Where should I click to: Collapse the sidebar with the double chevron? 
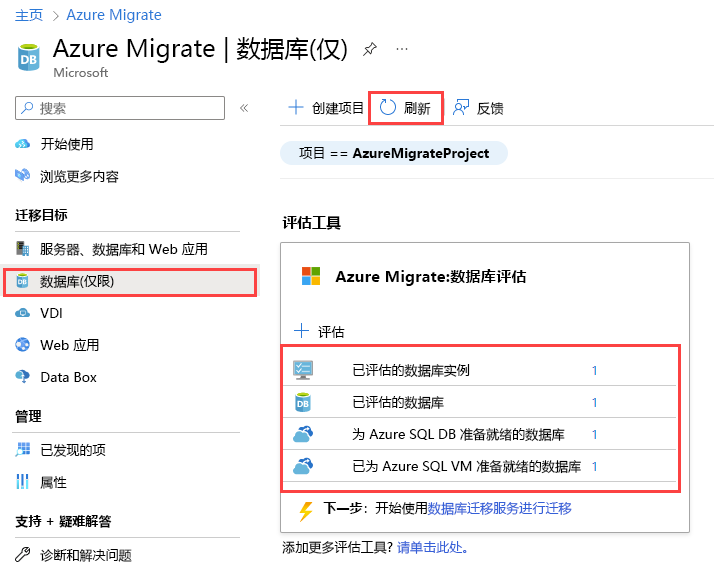pos(244,108)
